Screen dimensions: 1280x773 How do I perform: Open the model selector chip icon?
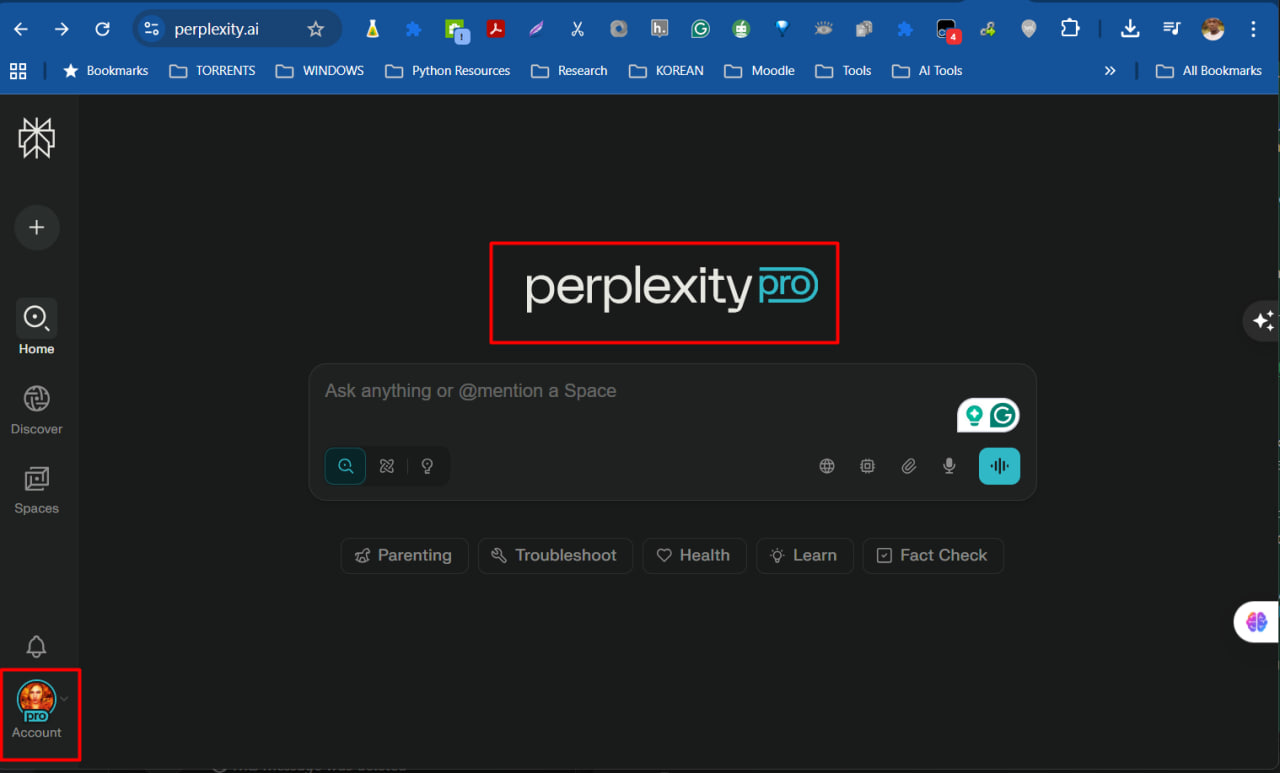[x=867, y=466]
